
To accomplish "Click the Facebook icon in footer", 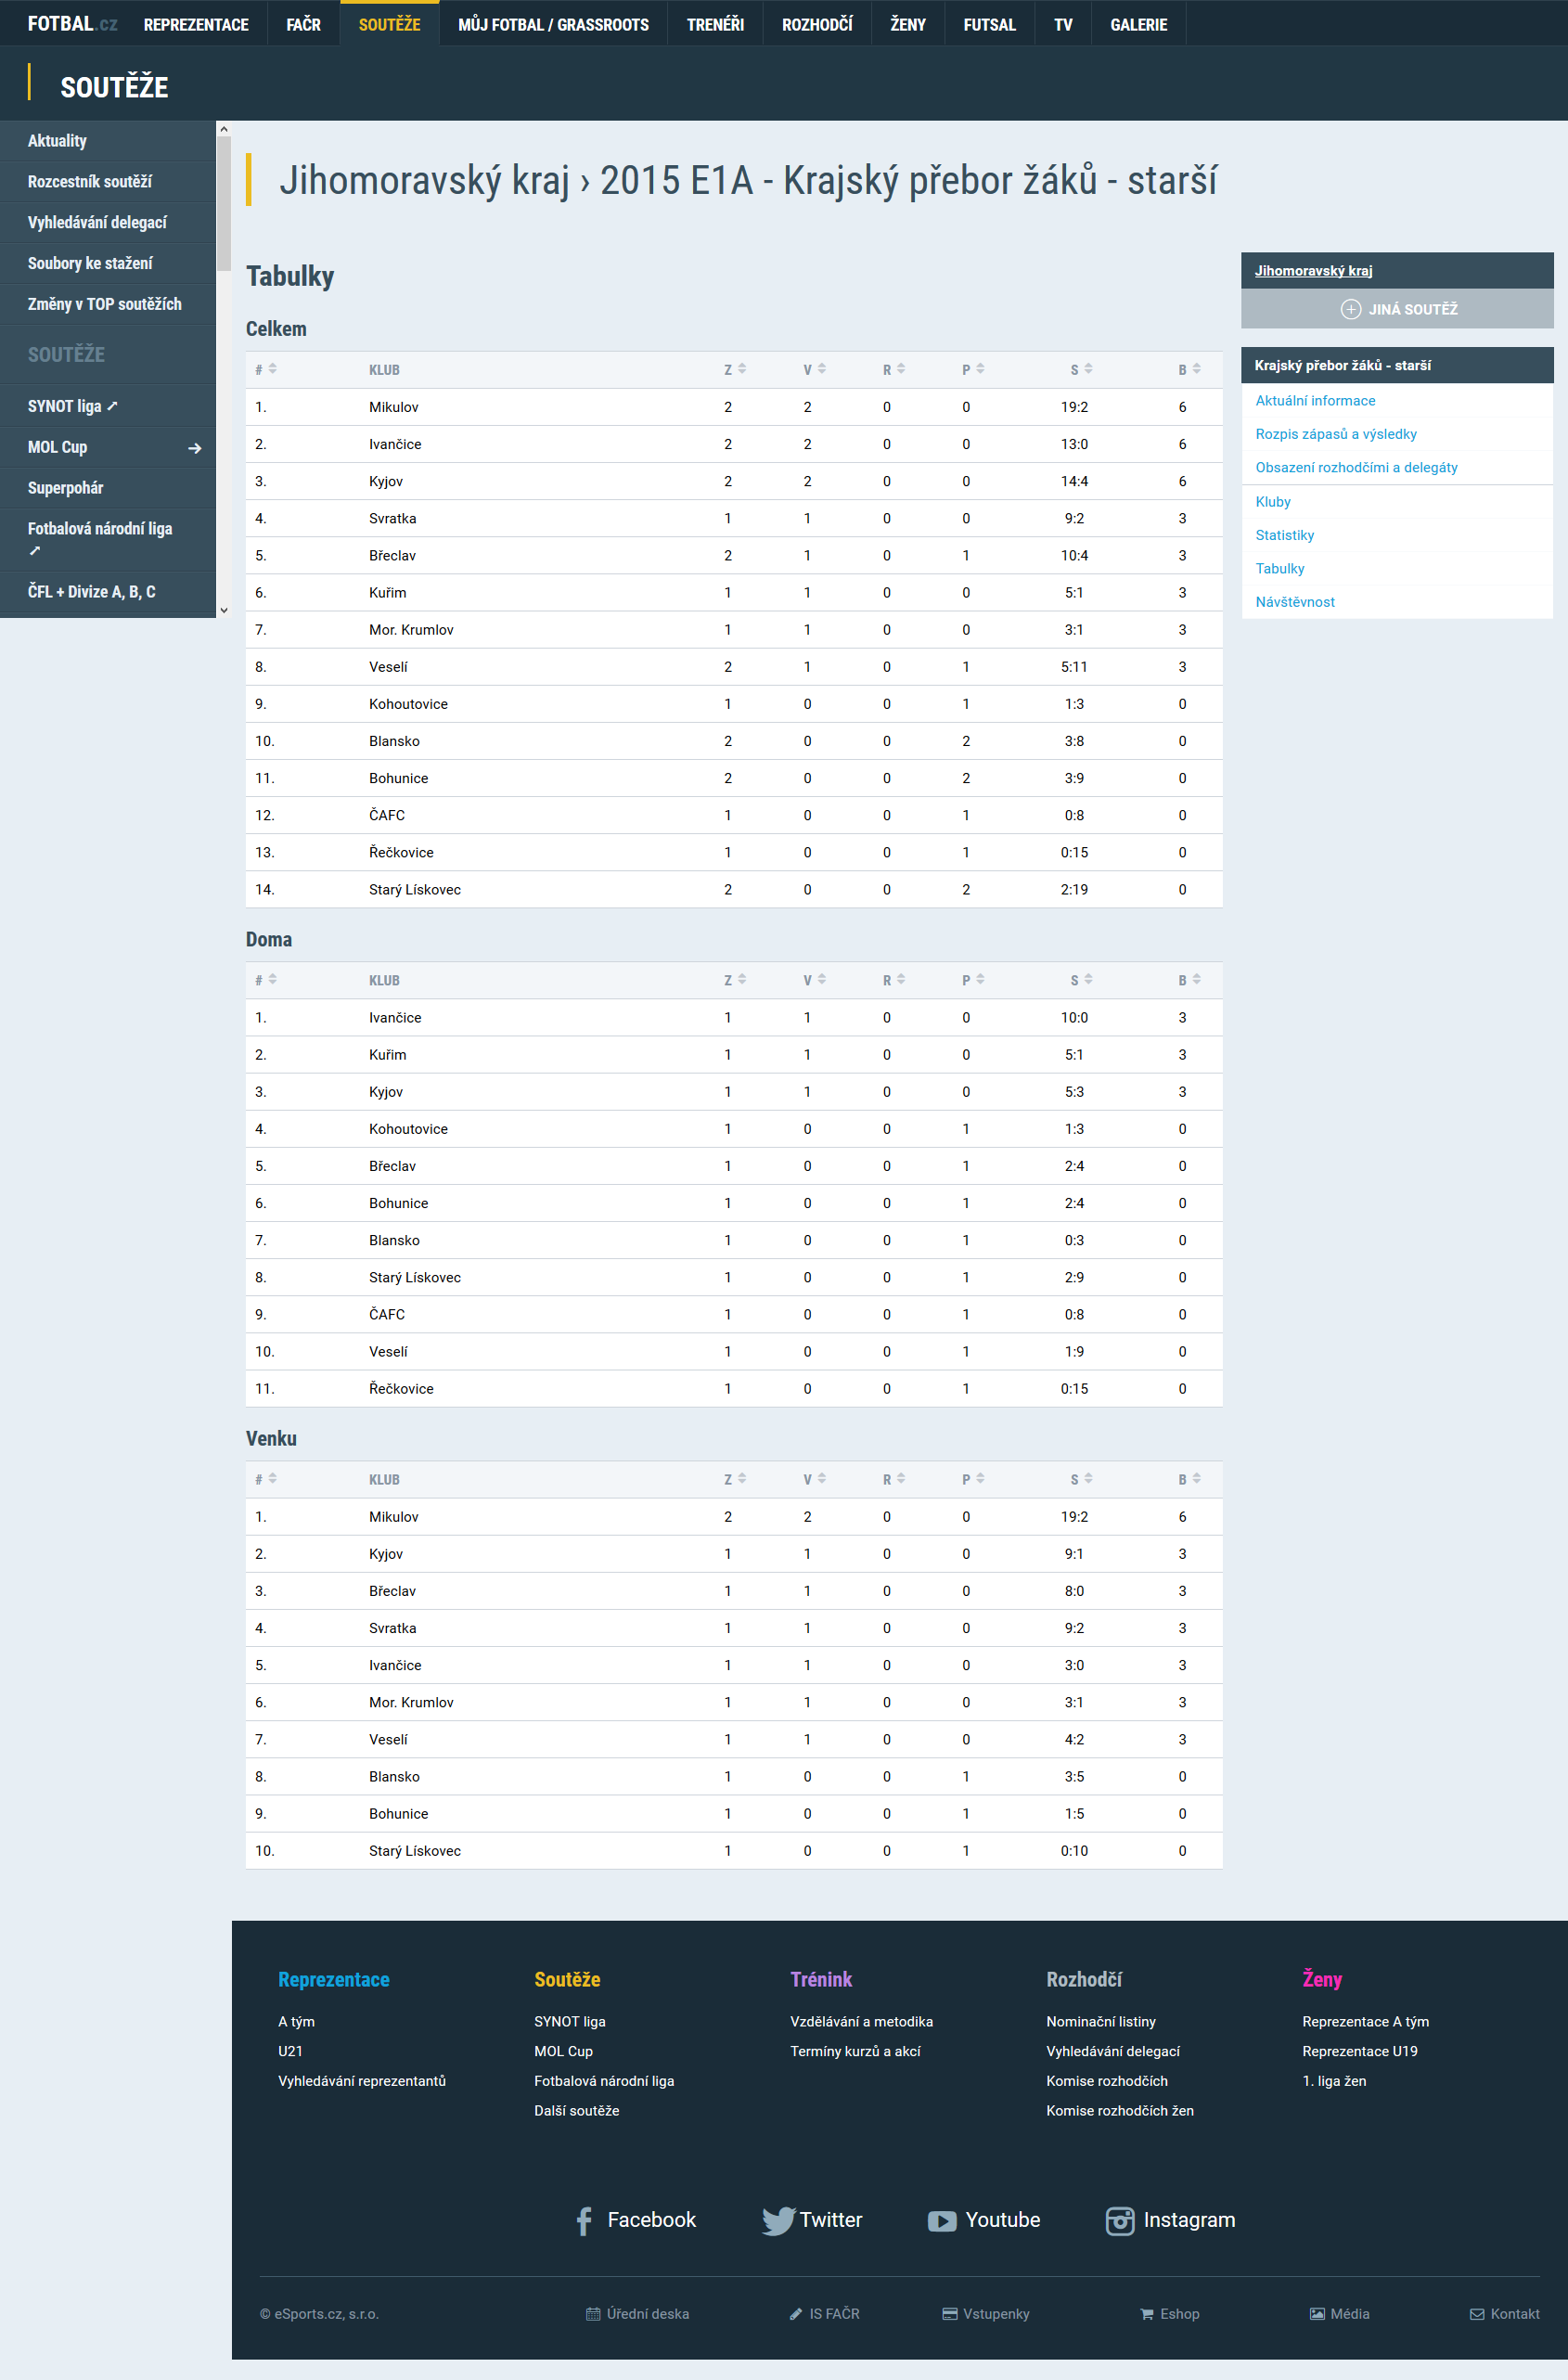I will (x=584, y=2220).
